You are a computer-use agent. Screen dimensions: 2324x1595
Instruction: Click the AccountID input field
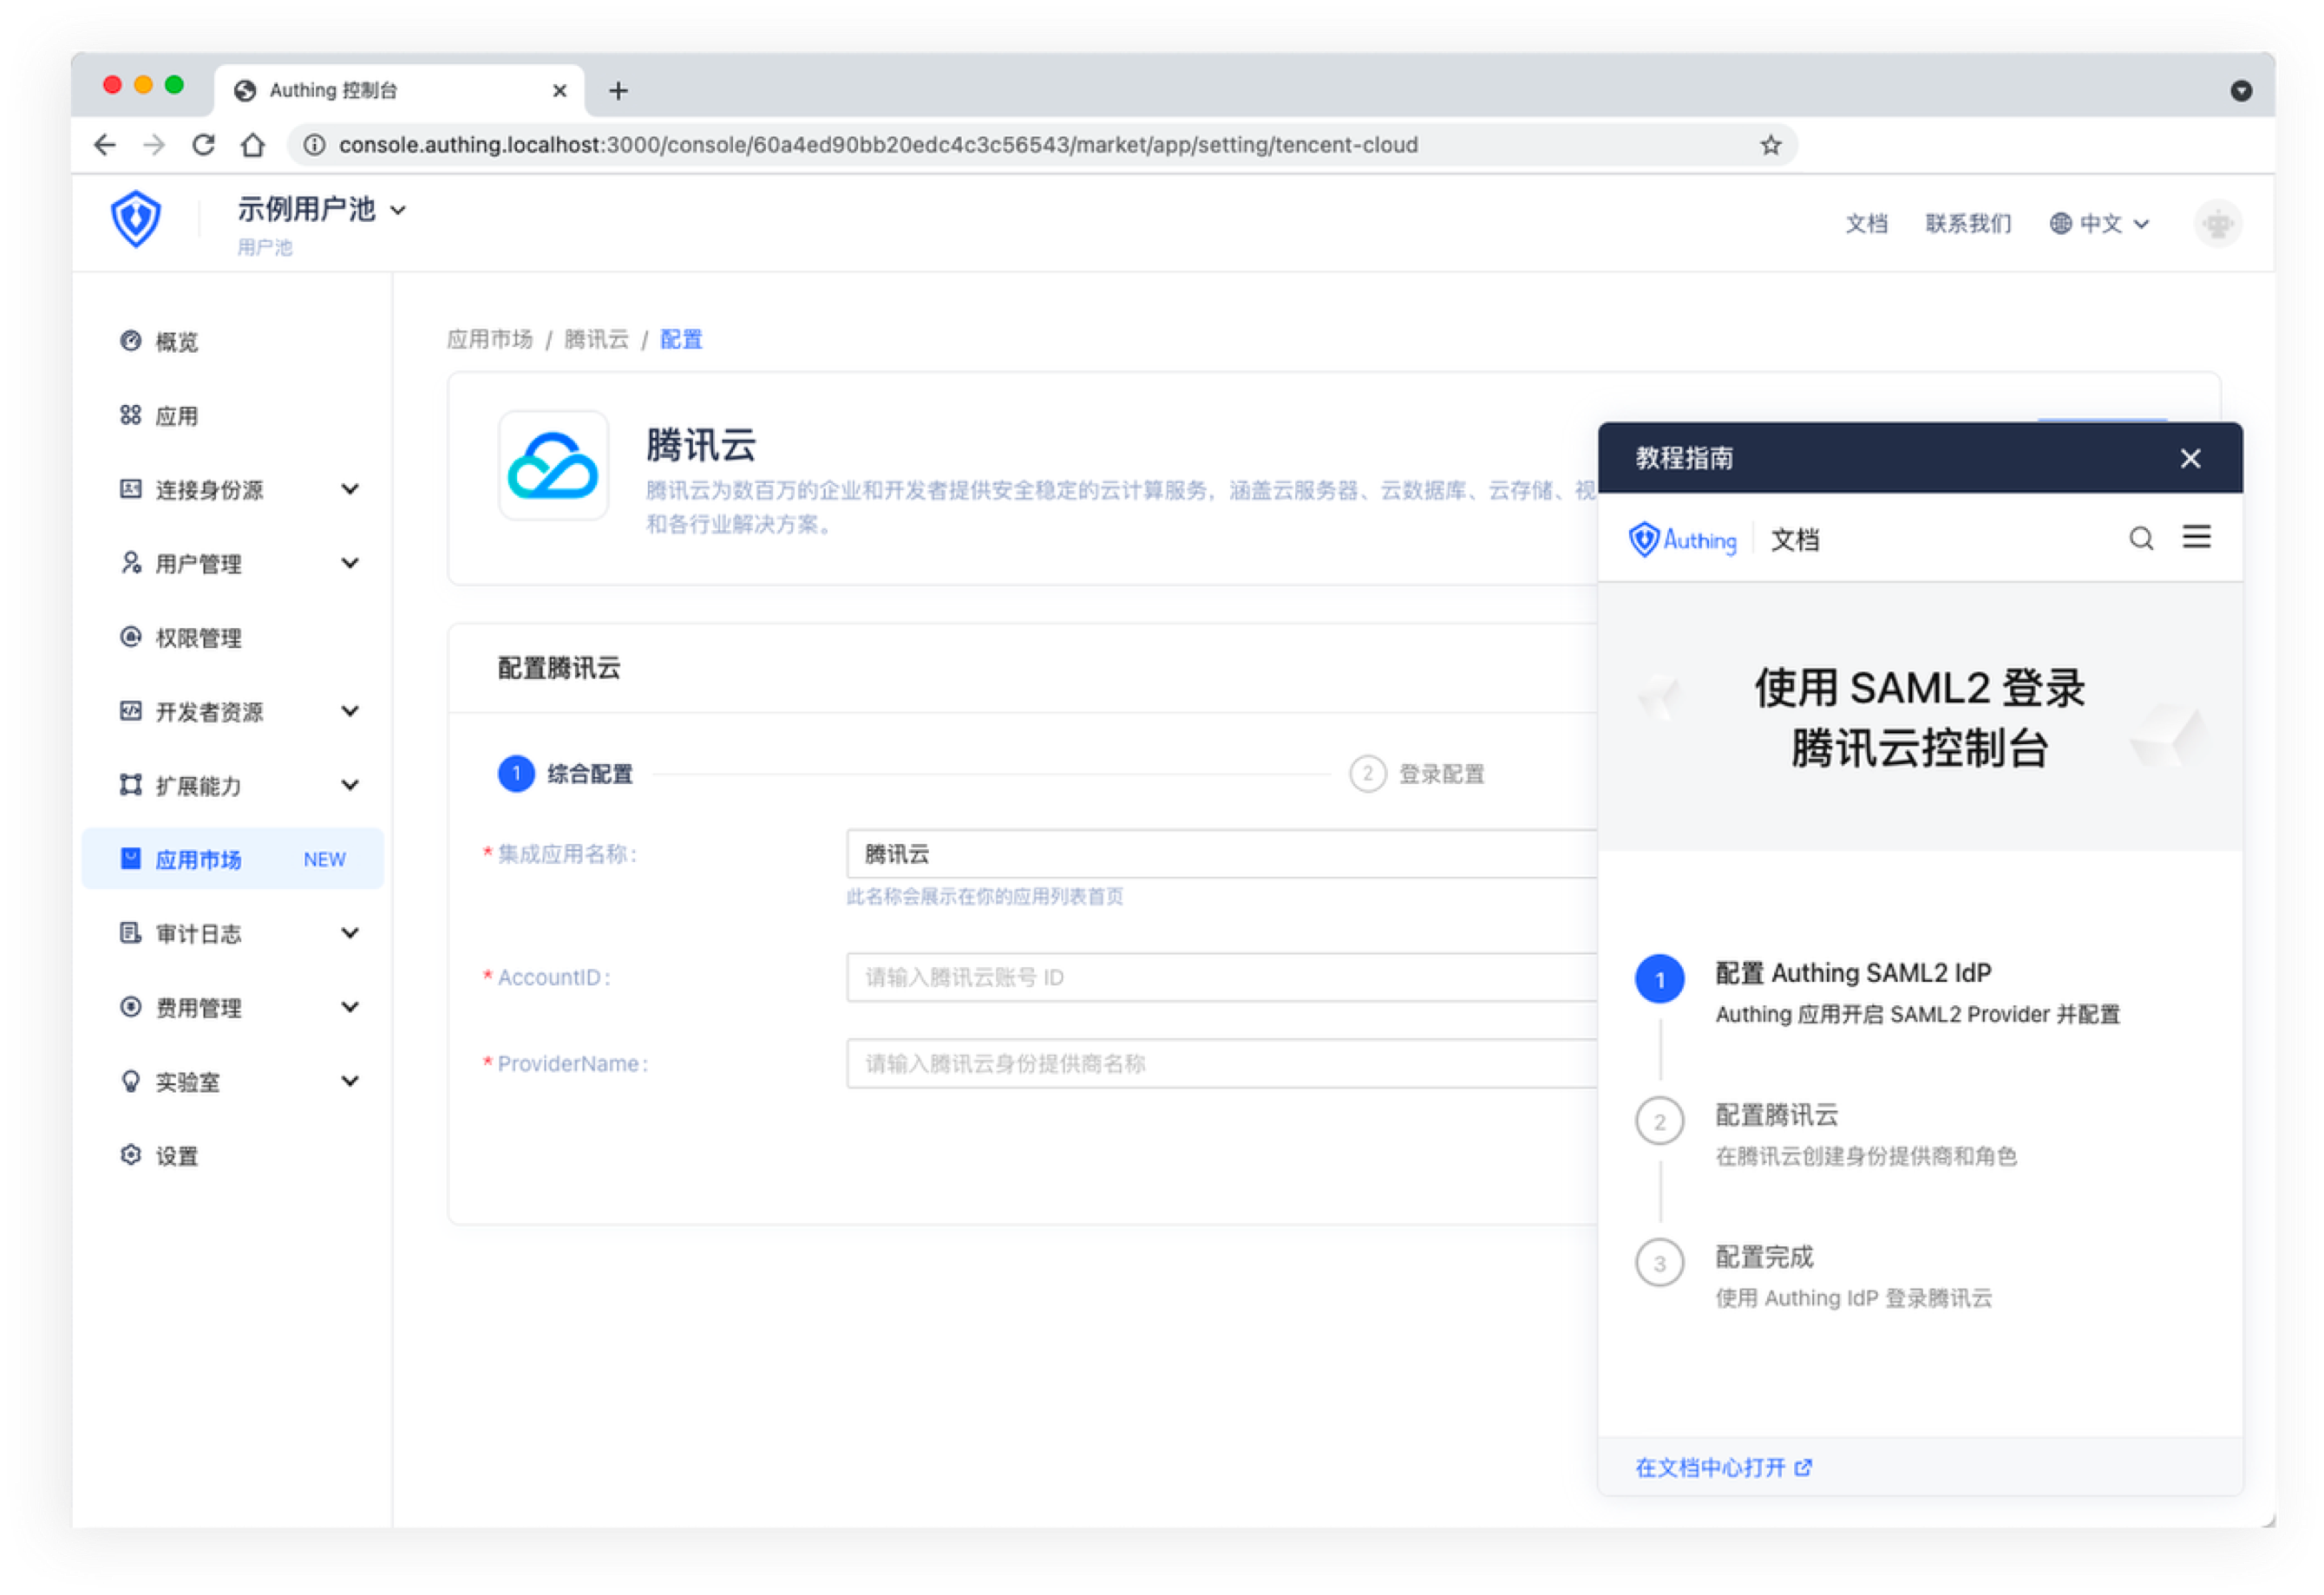(x=1221, y=977)
